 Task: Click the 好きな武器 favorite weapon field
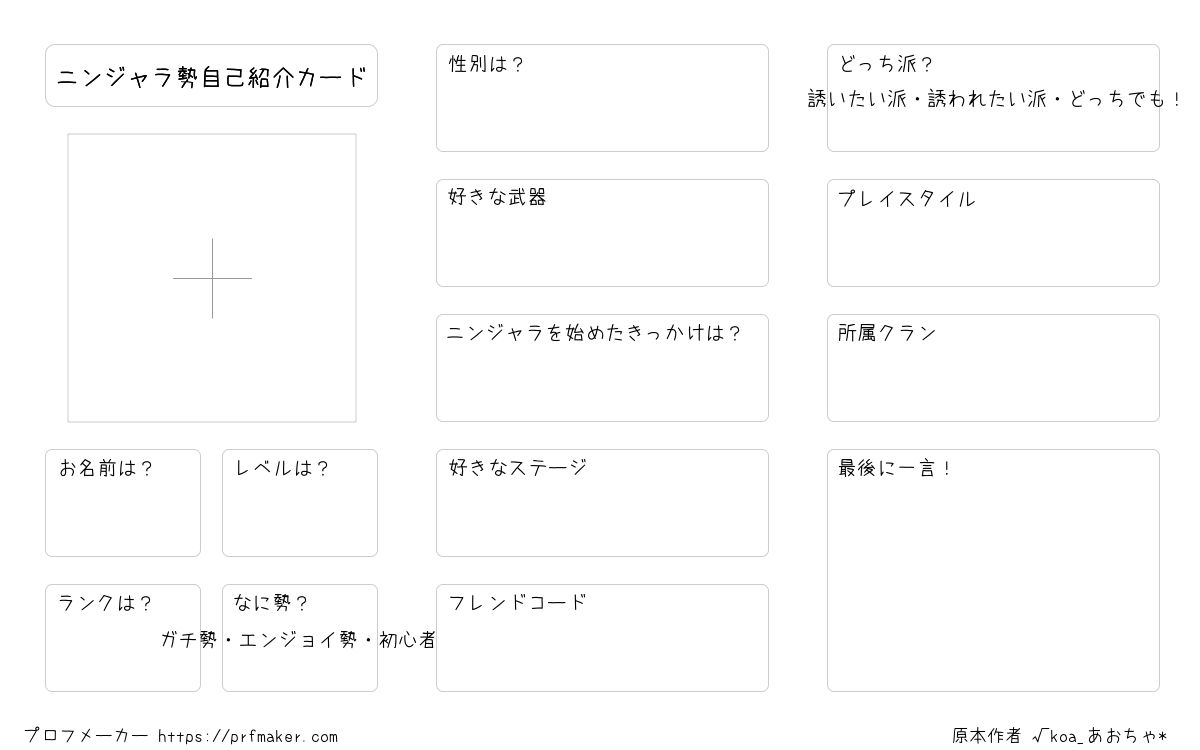click(602, 233)
